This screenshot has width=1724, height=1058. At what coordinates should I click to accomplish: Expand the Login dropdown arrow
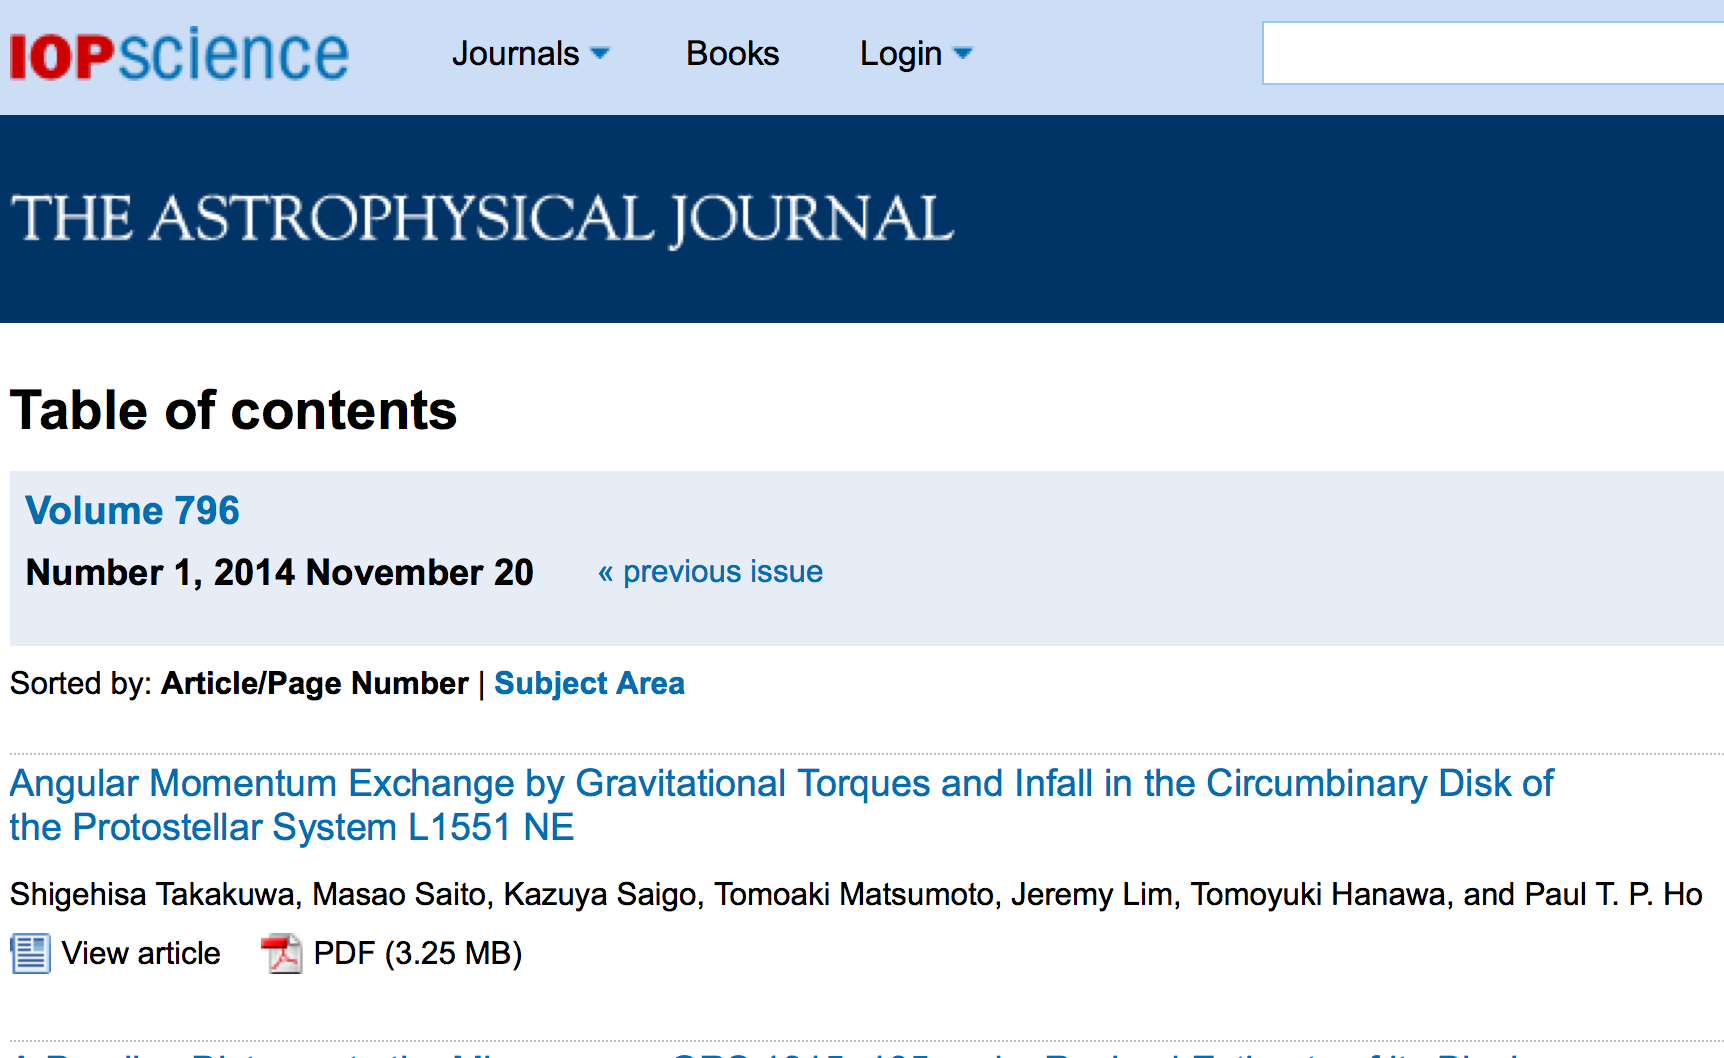[963, 53]
